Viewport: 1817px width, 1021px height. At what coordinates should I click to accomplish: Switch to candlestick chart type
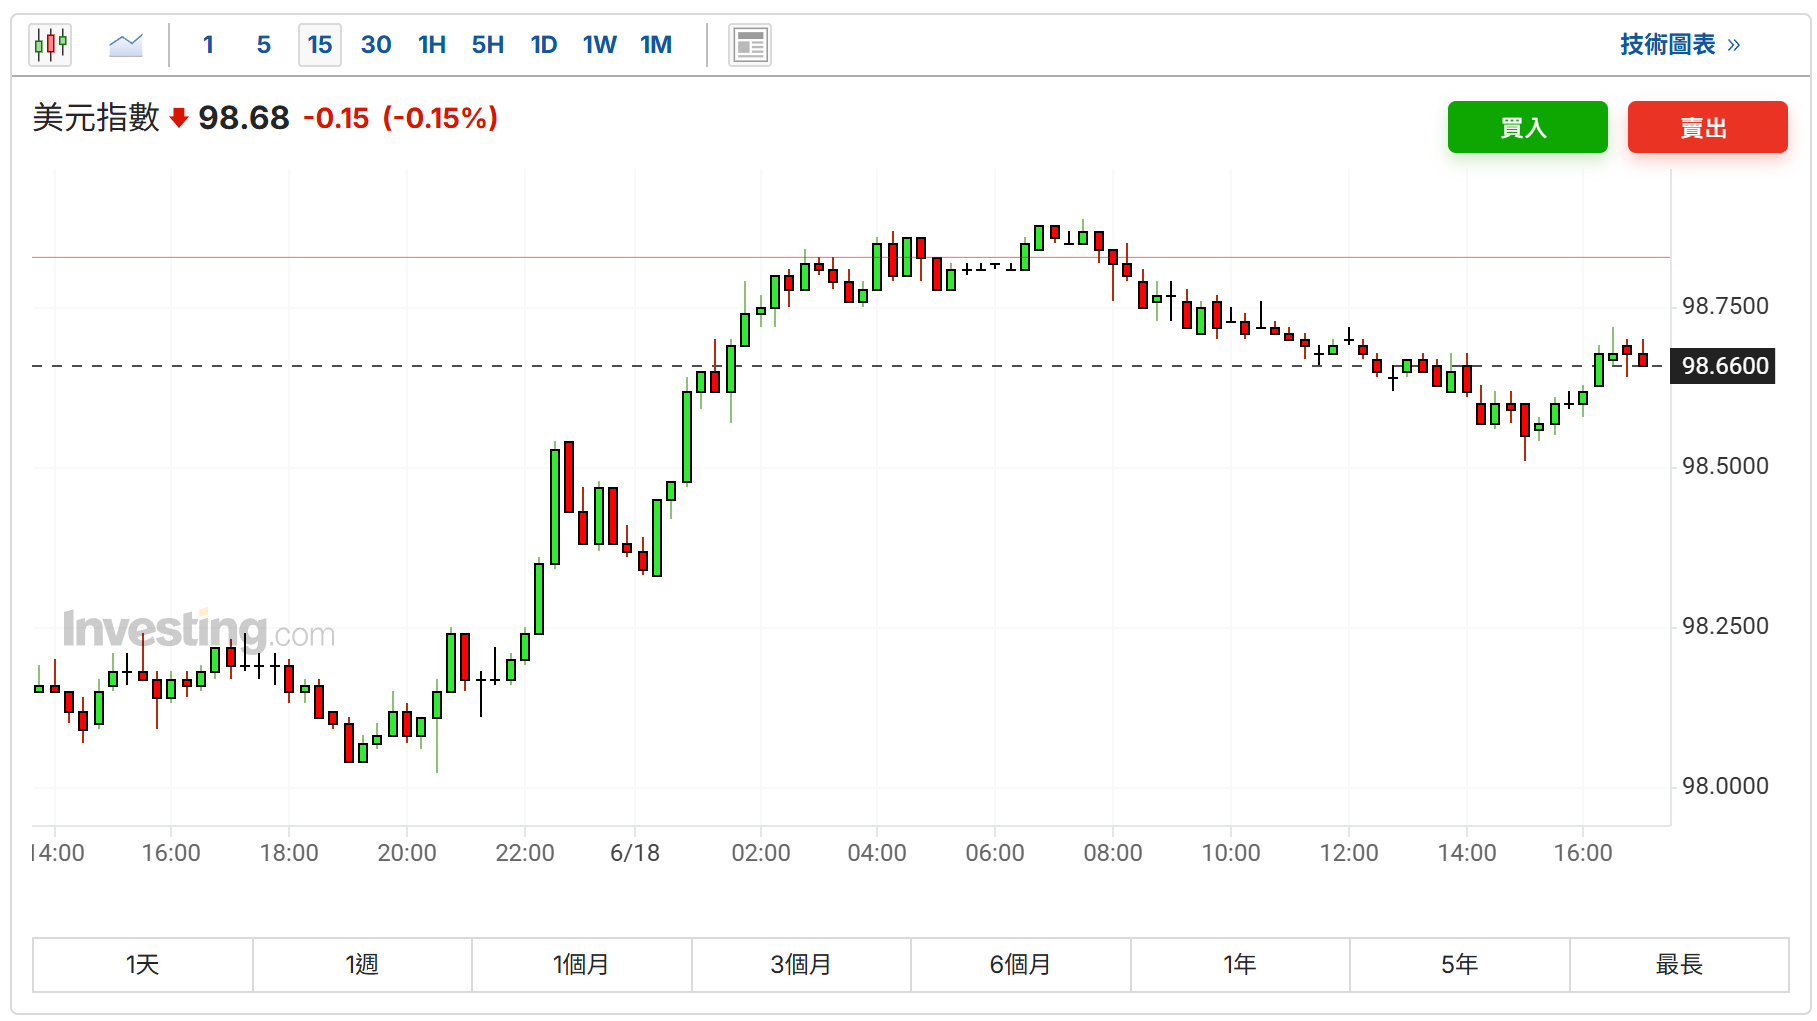click(50, 45)
